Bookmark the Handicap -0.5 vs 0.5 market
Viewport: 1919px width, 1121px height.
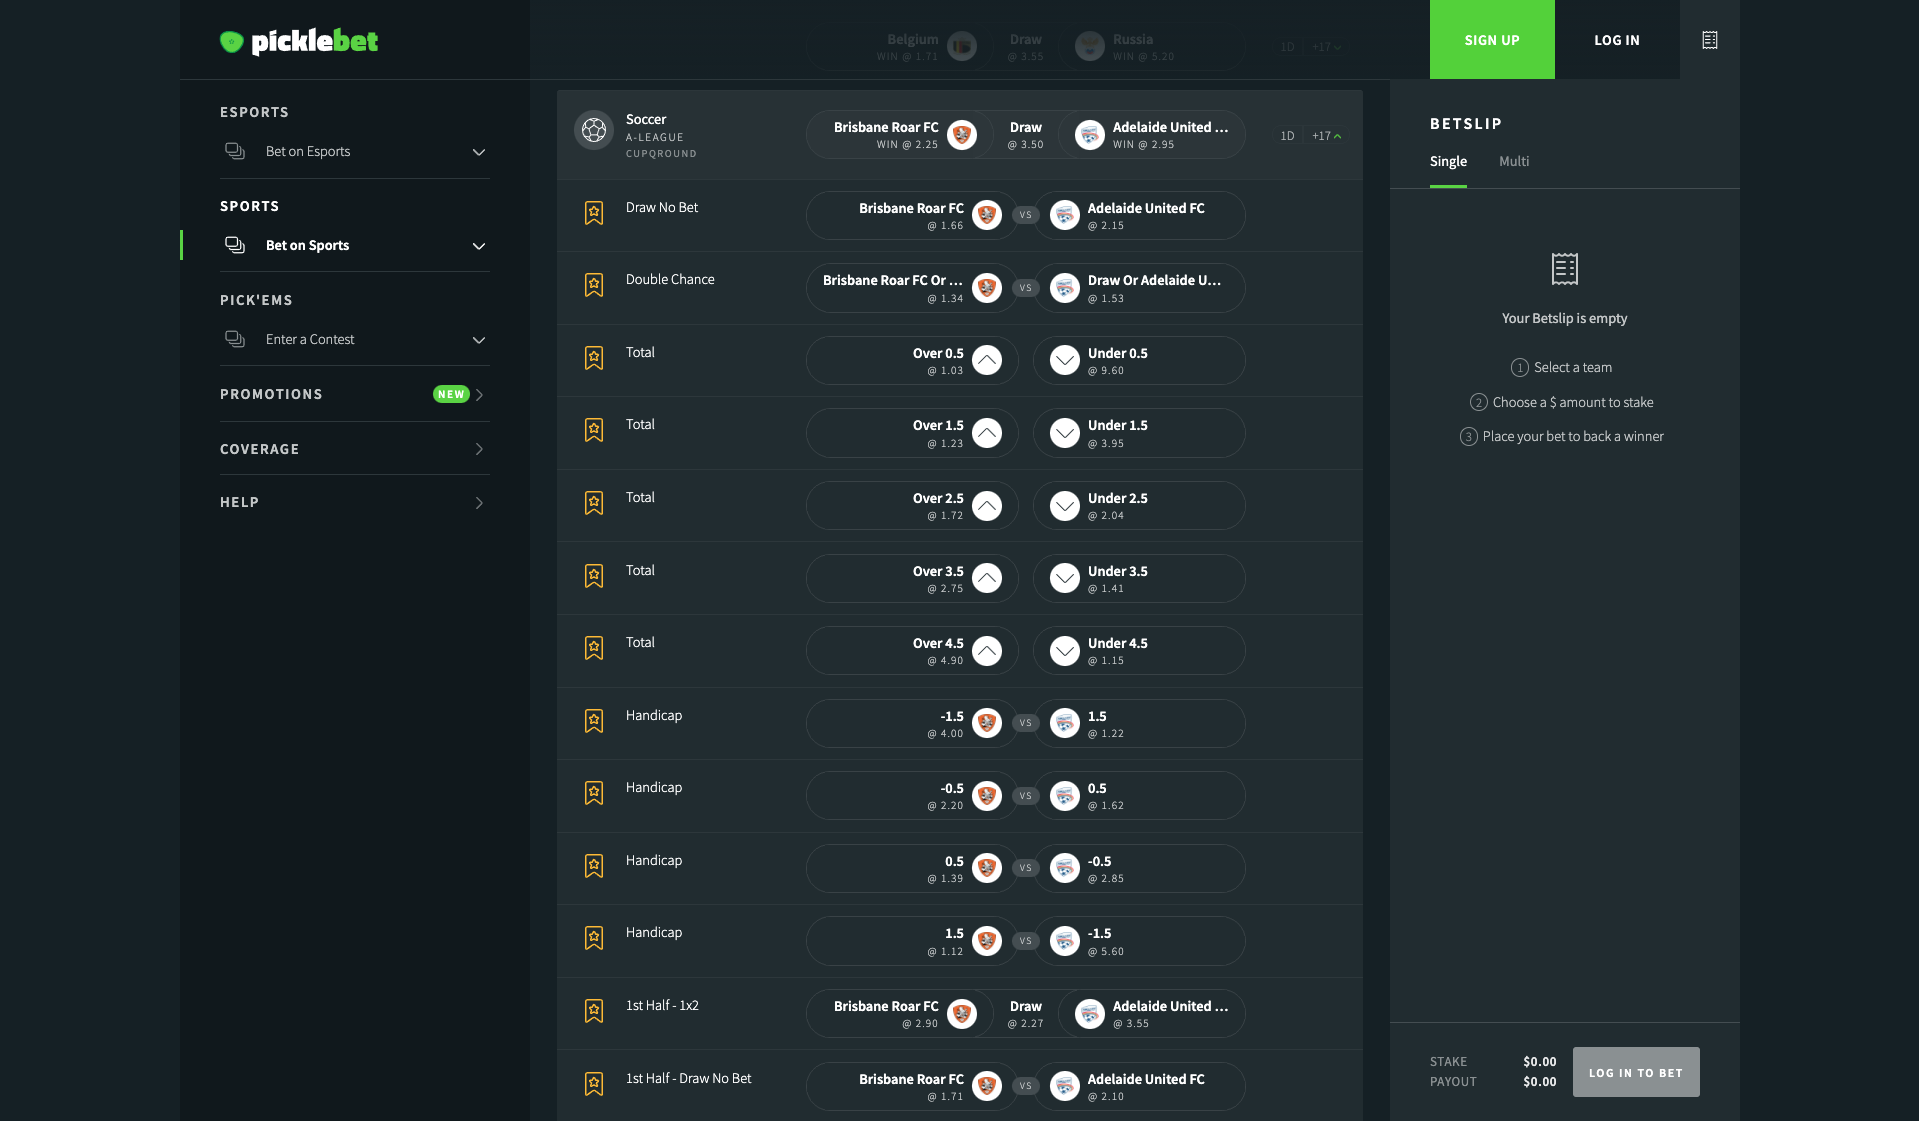click(x=594, y=793)
